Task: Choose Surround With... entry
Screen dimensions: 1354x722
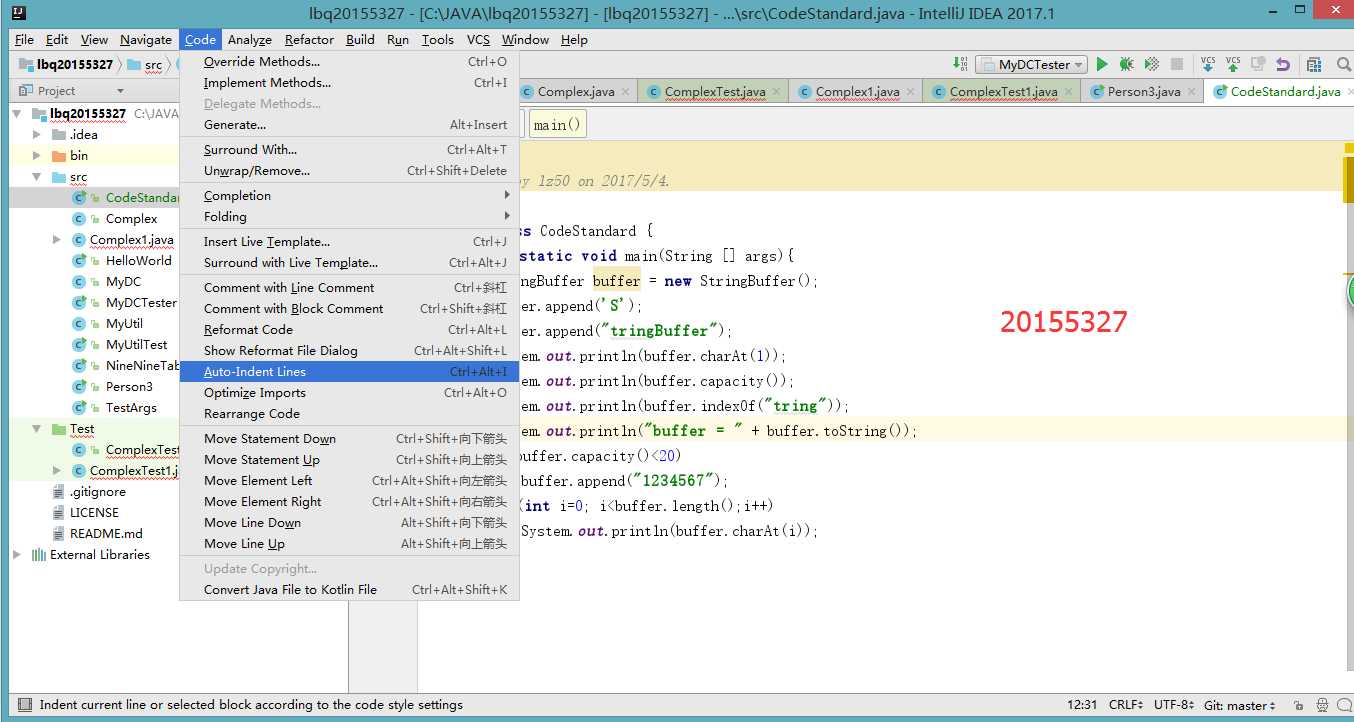Action: (x=349, y=150)
